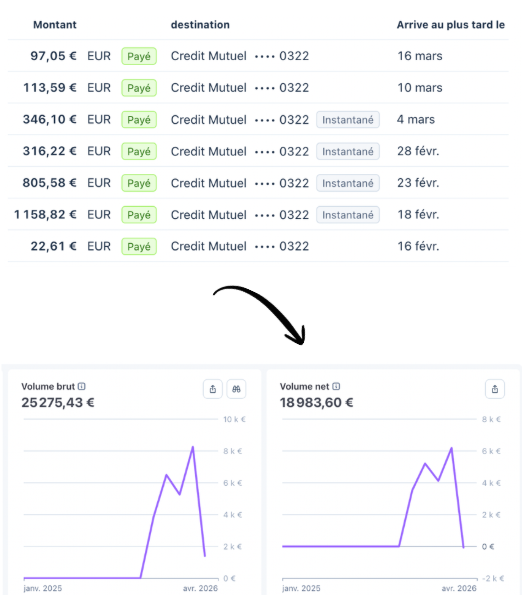Click the peak of the Volume net chart line
Image resolution: width=522 pixels, height=595 pixels.
click(x=451, y=449)
